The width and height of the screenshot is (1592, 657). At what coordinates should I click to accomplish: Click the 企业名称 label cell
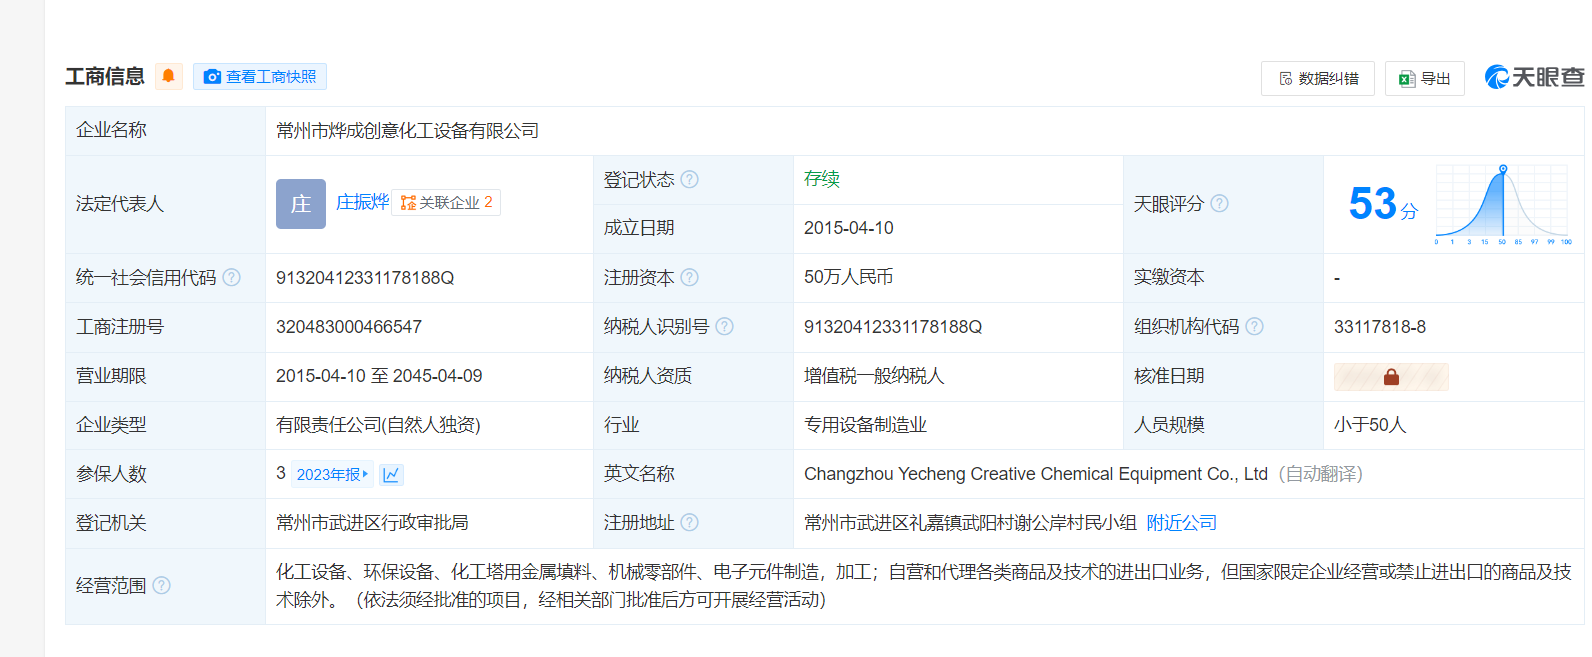click(165, 131)
